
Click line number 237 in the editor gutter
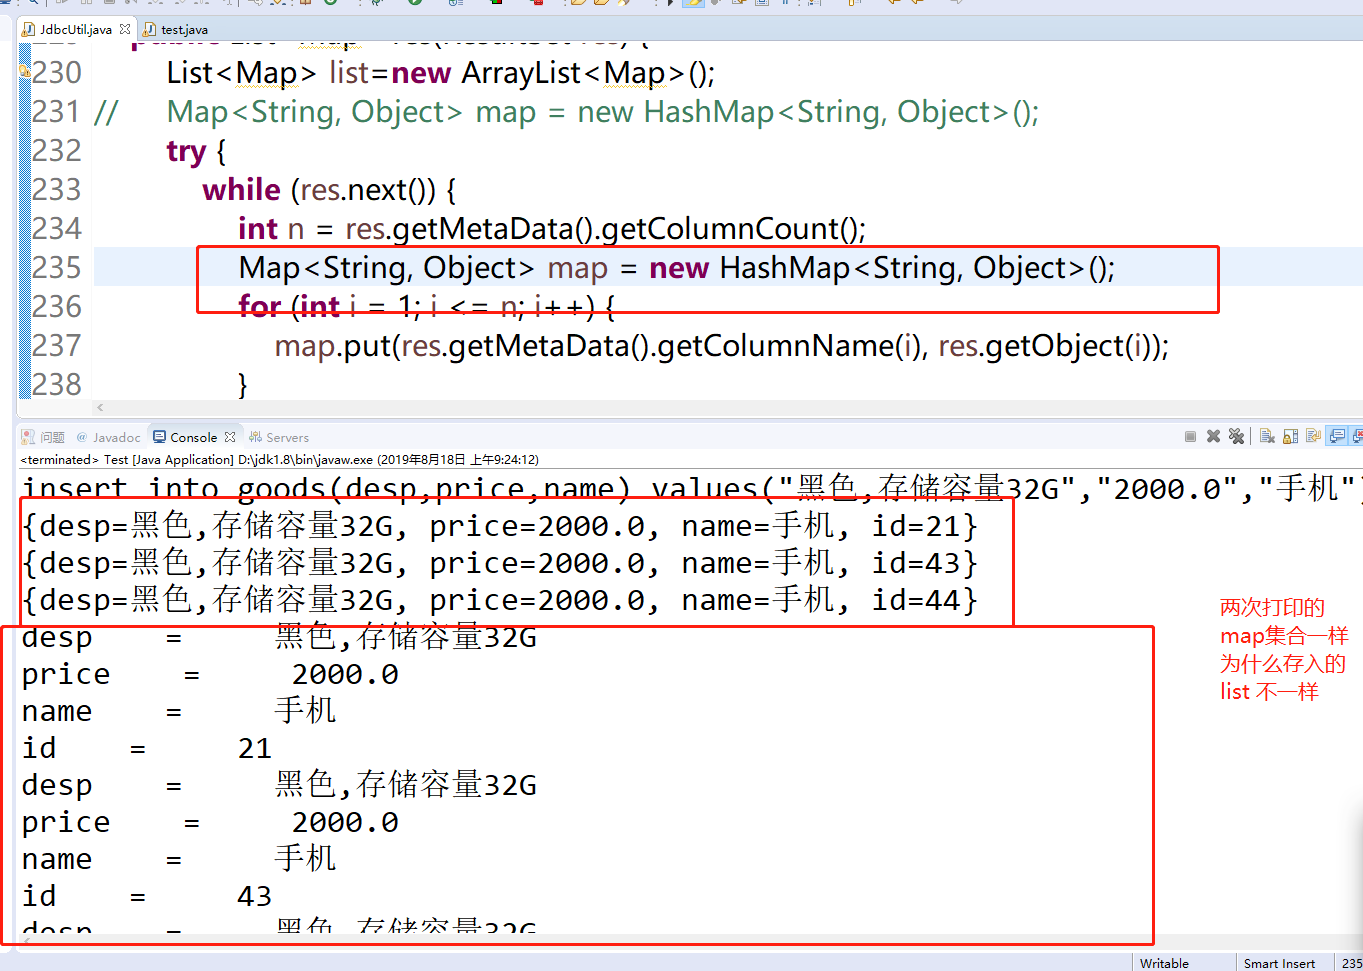click(57, 345)
